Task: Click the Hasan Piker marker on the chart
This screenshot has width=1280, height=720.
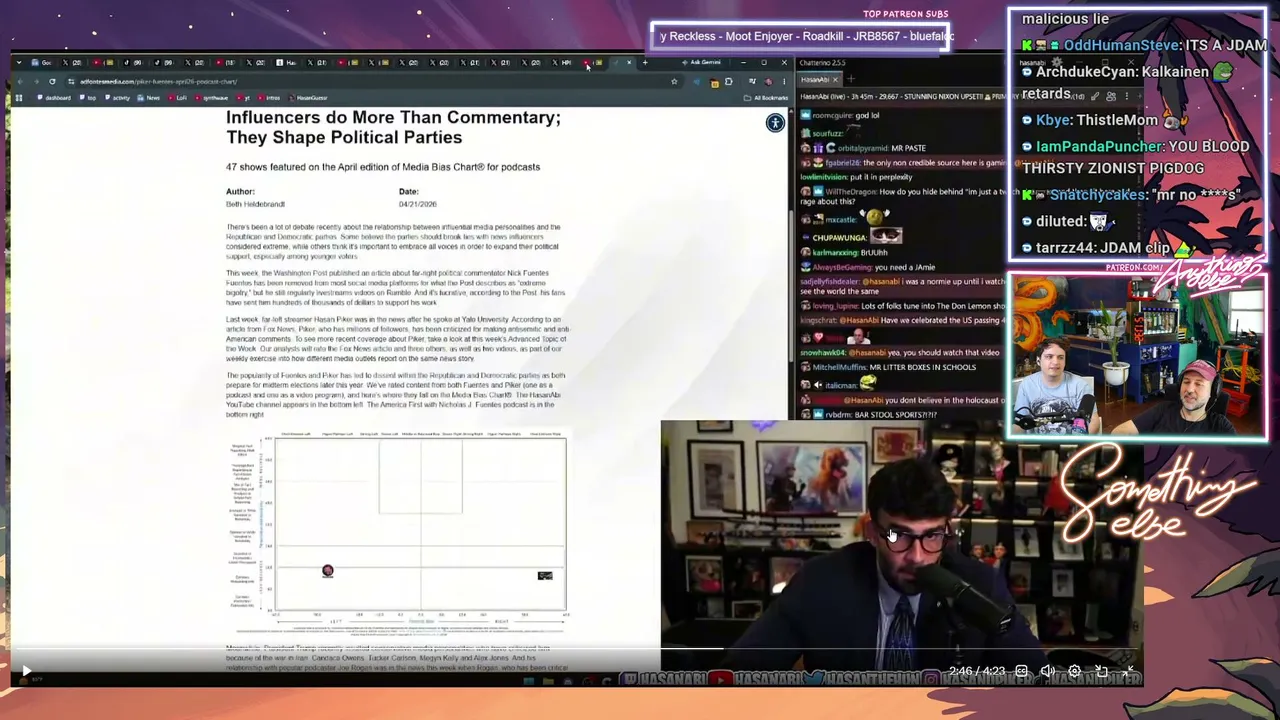Action: [327, 571]
